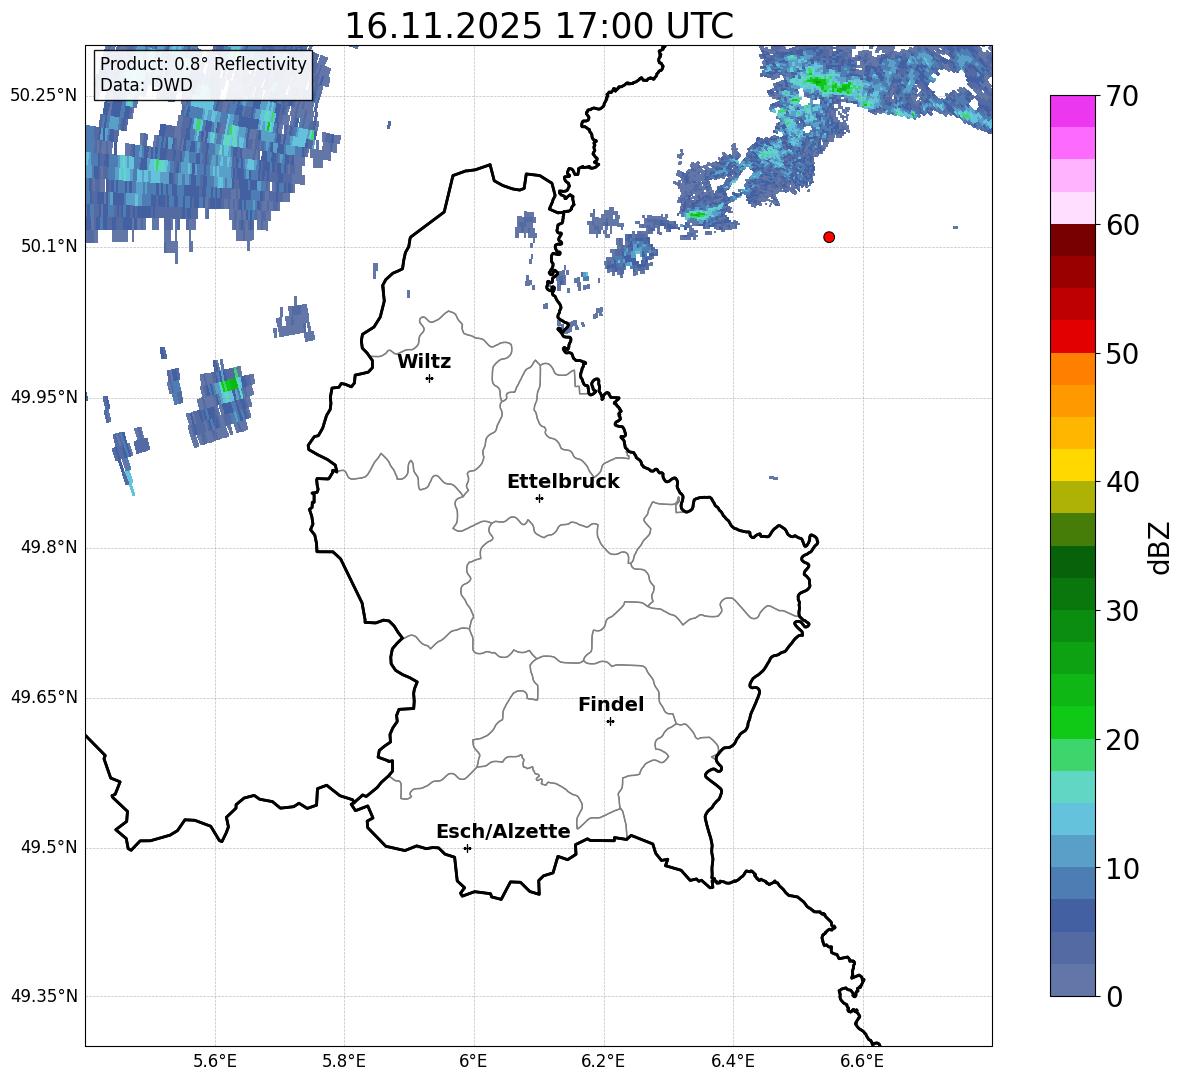Click the Findel city label
The height and width of the screenshot is (1081, 1184).
point(611,704)
